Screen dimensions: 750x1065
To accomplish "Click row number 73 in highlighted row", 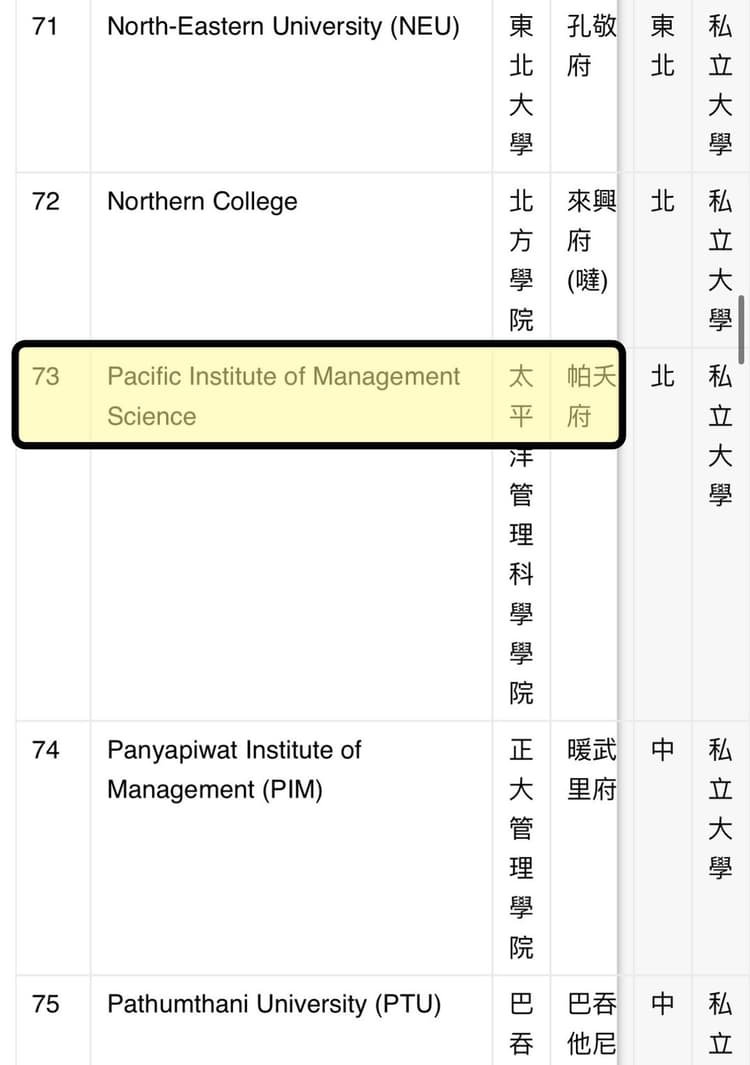I will pos(46,377).
